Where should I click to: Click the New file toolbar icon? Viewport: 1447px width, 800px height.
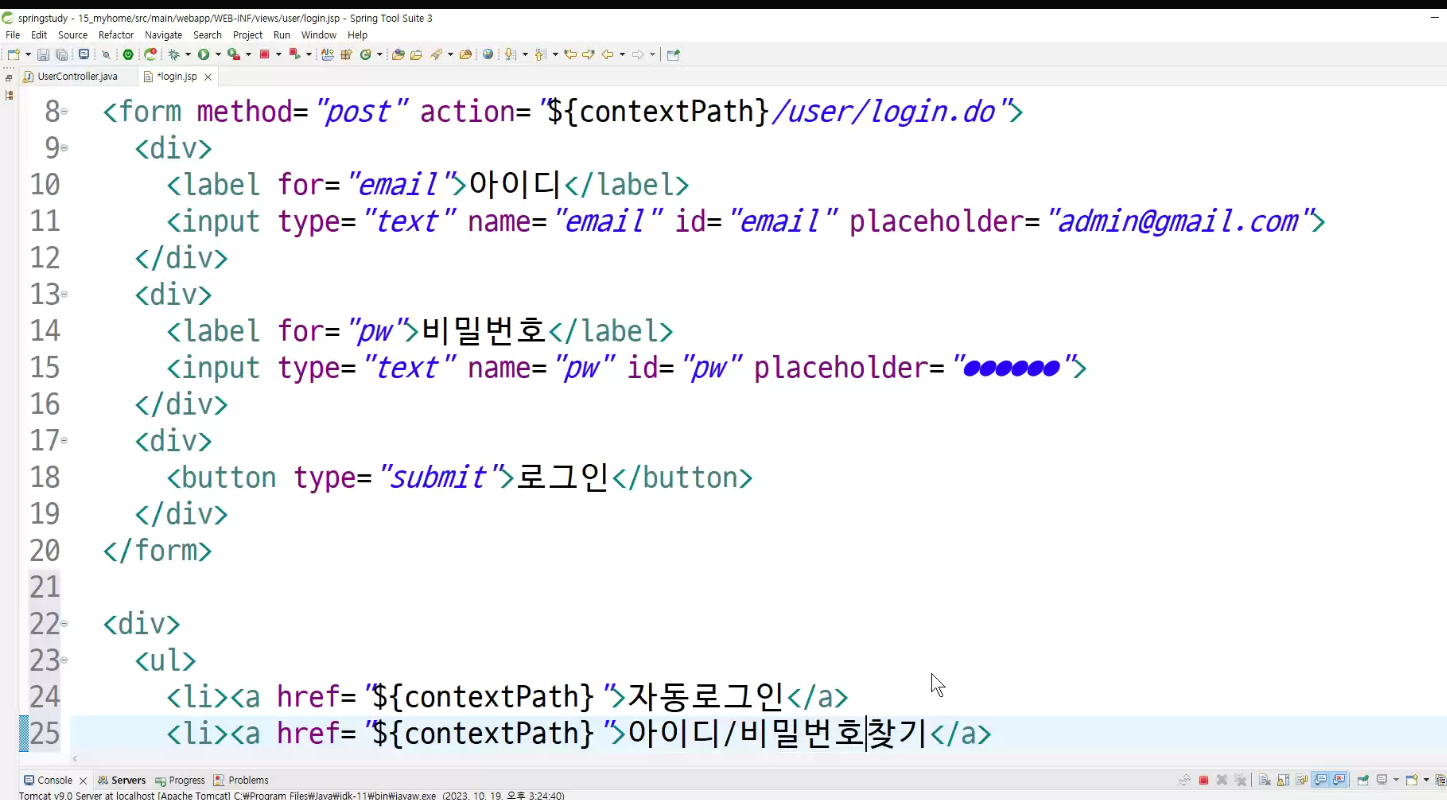[x=13, y=55]
